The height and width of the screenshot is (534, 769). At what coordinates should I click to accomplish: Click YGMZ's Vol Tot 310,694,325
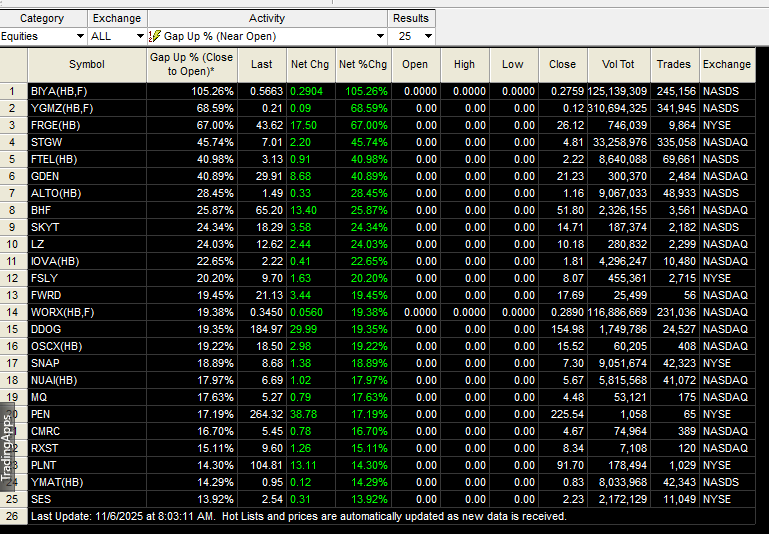point(617,108)
